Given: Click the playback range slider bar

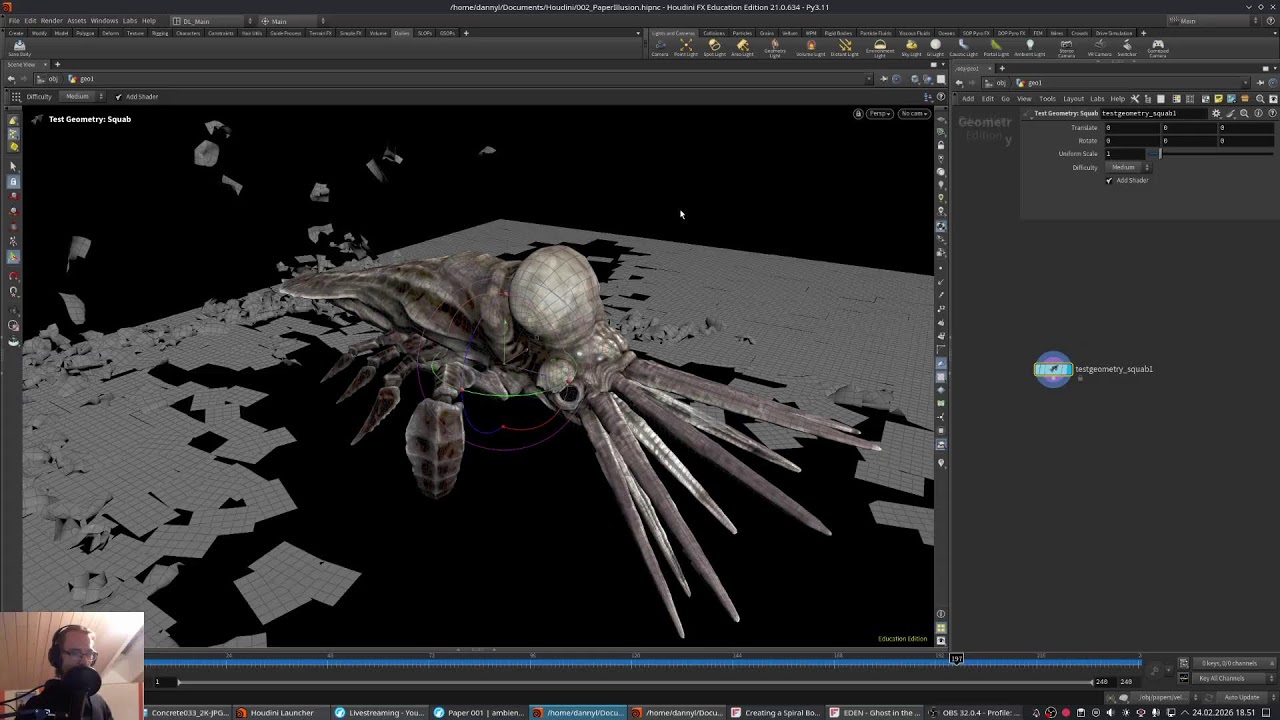Looking at the screenshot, I should (x=635, y=682).
